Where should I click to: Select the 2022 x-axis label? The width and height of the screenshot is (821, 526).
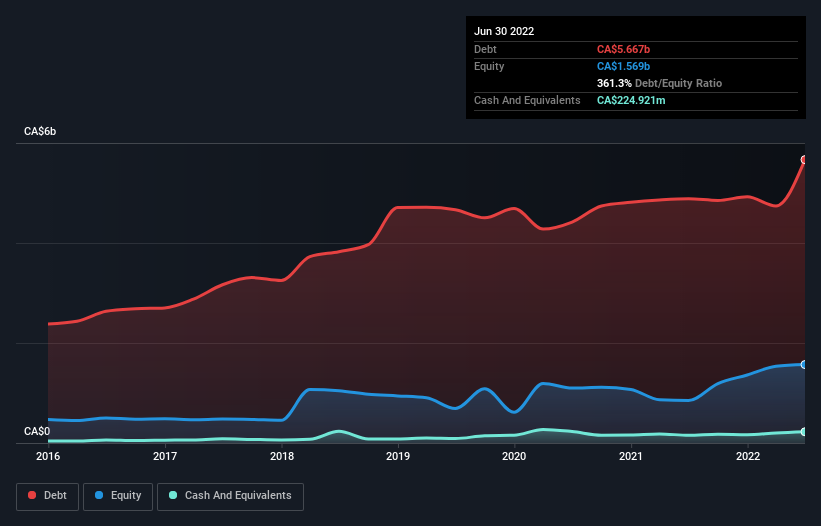[748, 456]
